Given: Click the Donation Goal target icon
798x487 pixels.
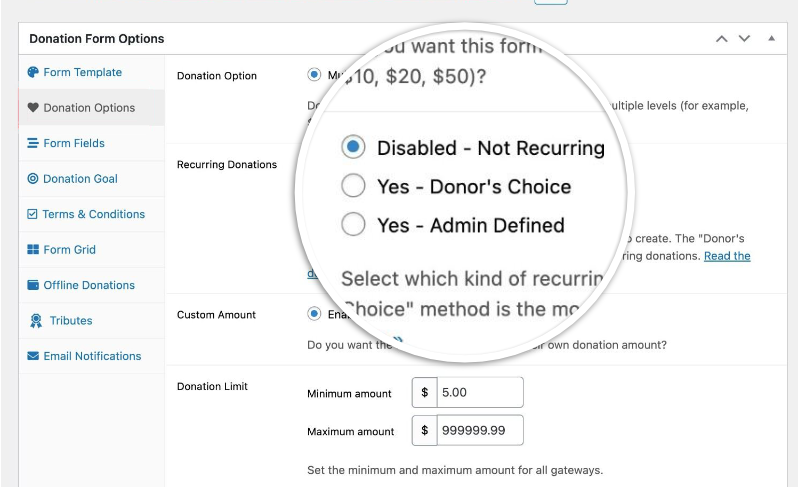Looking at the screenshot, I should point(33,179).
